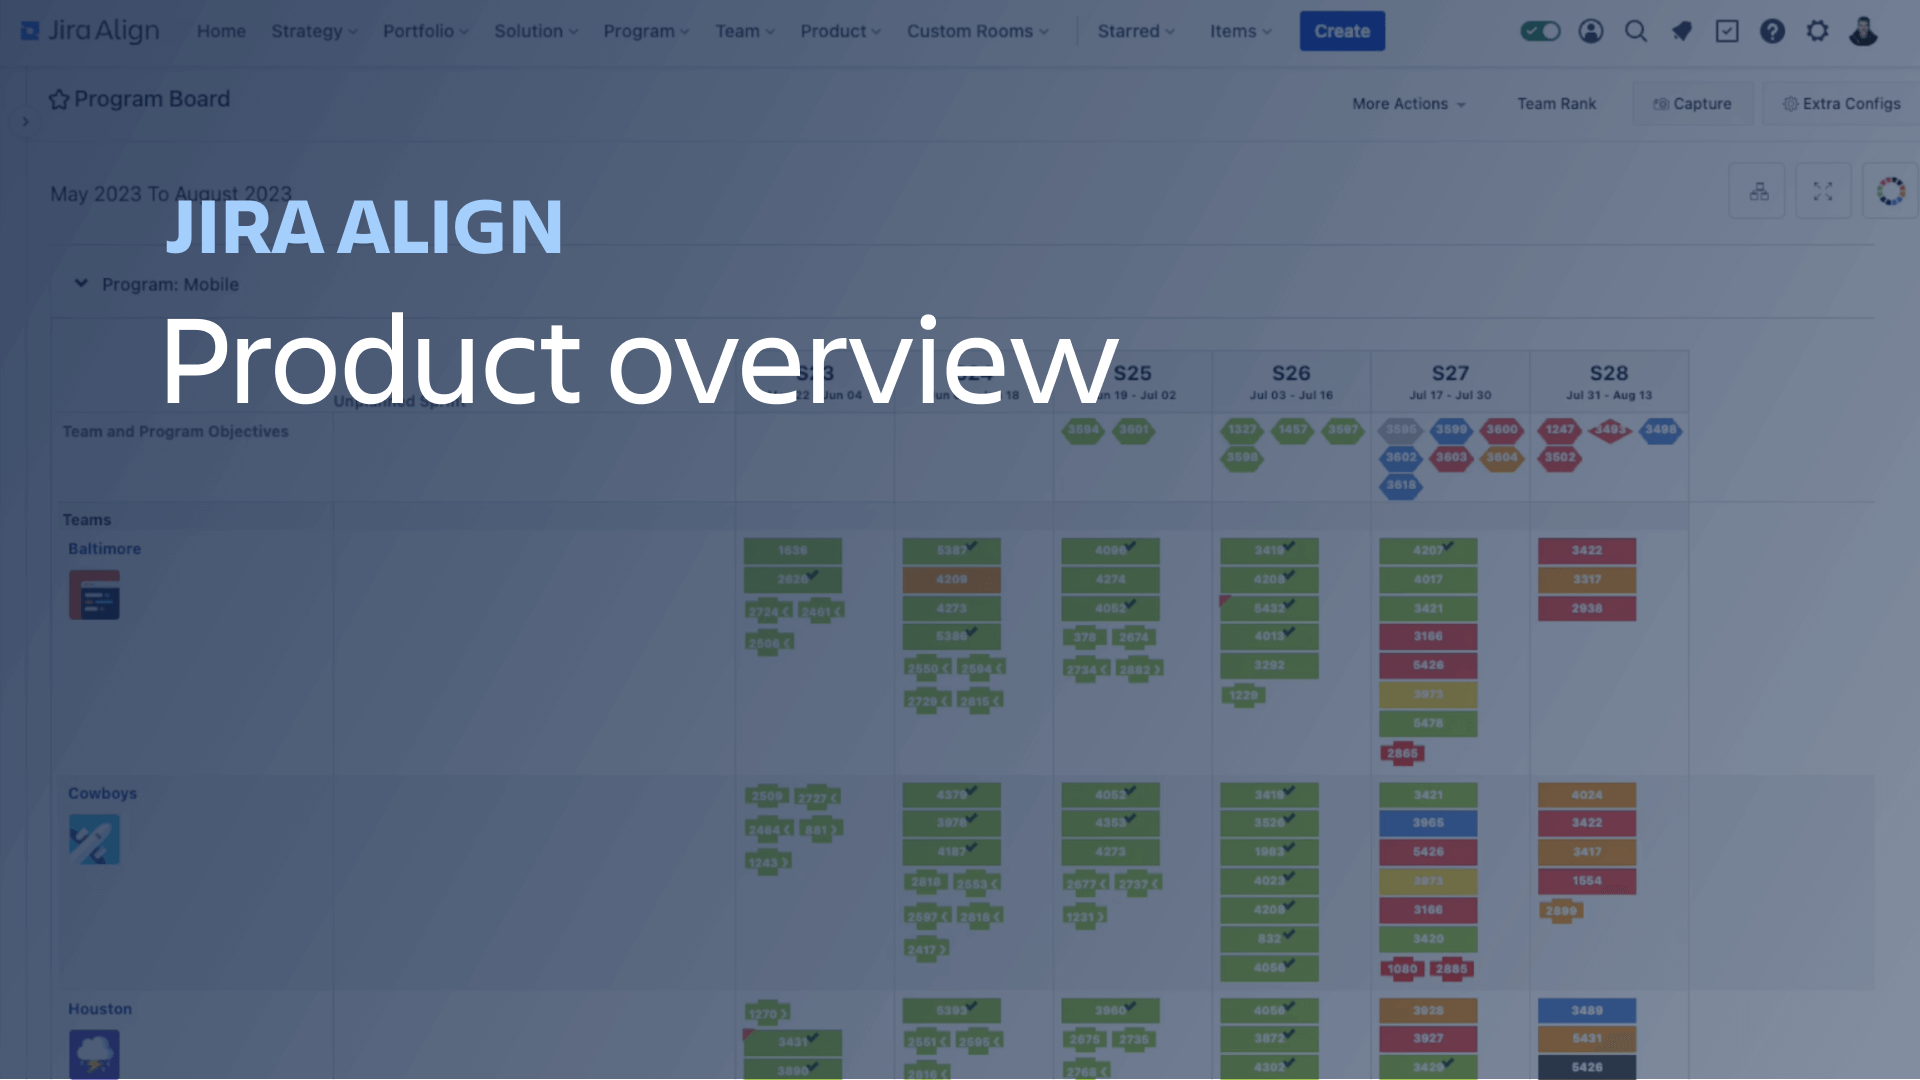Click the Baltimore team thumbnail
This screenshot has height=1080, width=1920.
point(92,595)
